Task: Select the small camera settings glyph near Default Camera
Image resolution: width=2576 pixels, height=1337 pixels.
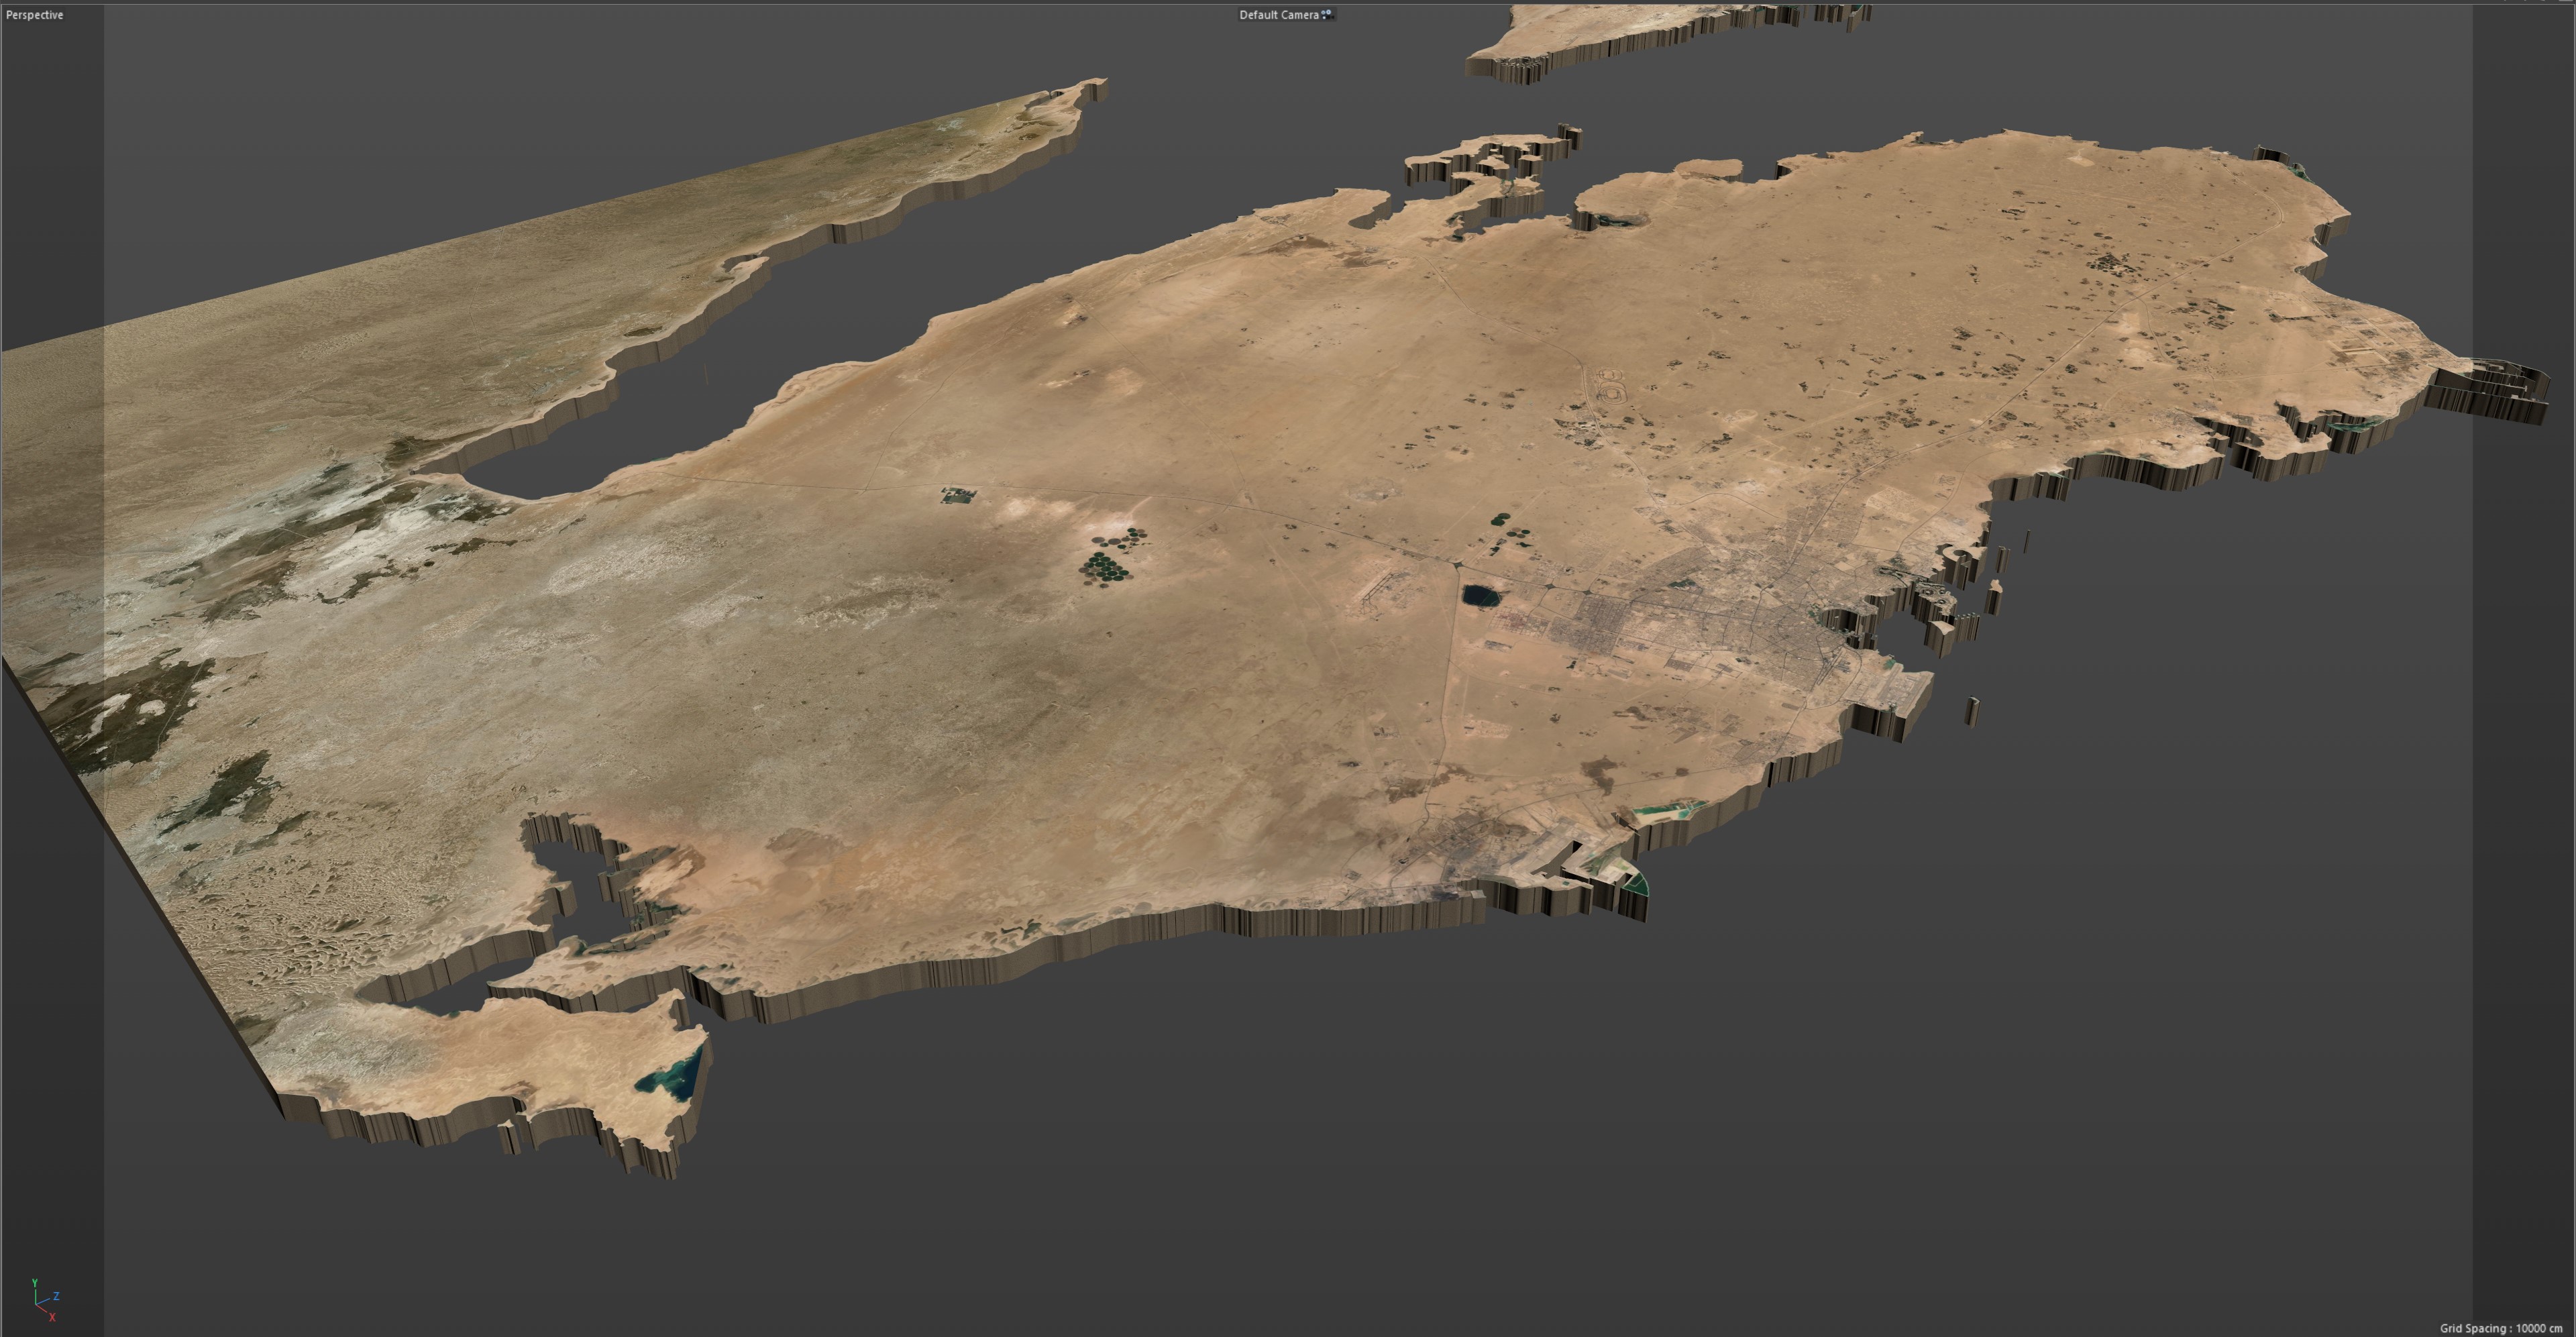Action: point(1325,15)
